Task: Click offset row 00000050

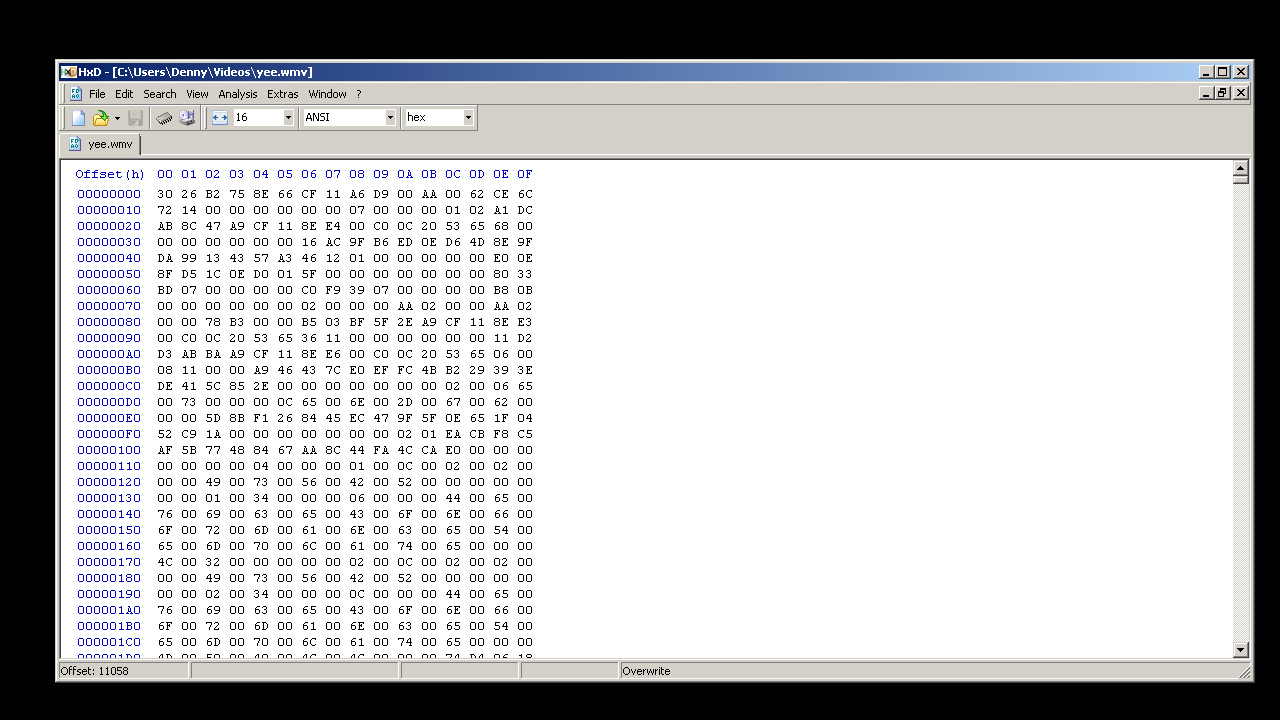Action: [109, 274]
